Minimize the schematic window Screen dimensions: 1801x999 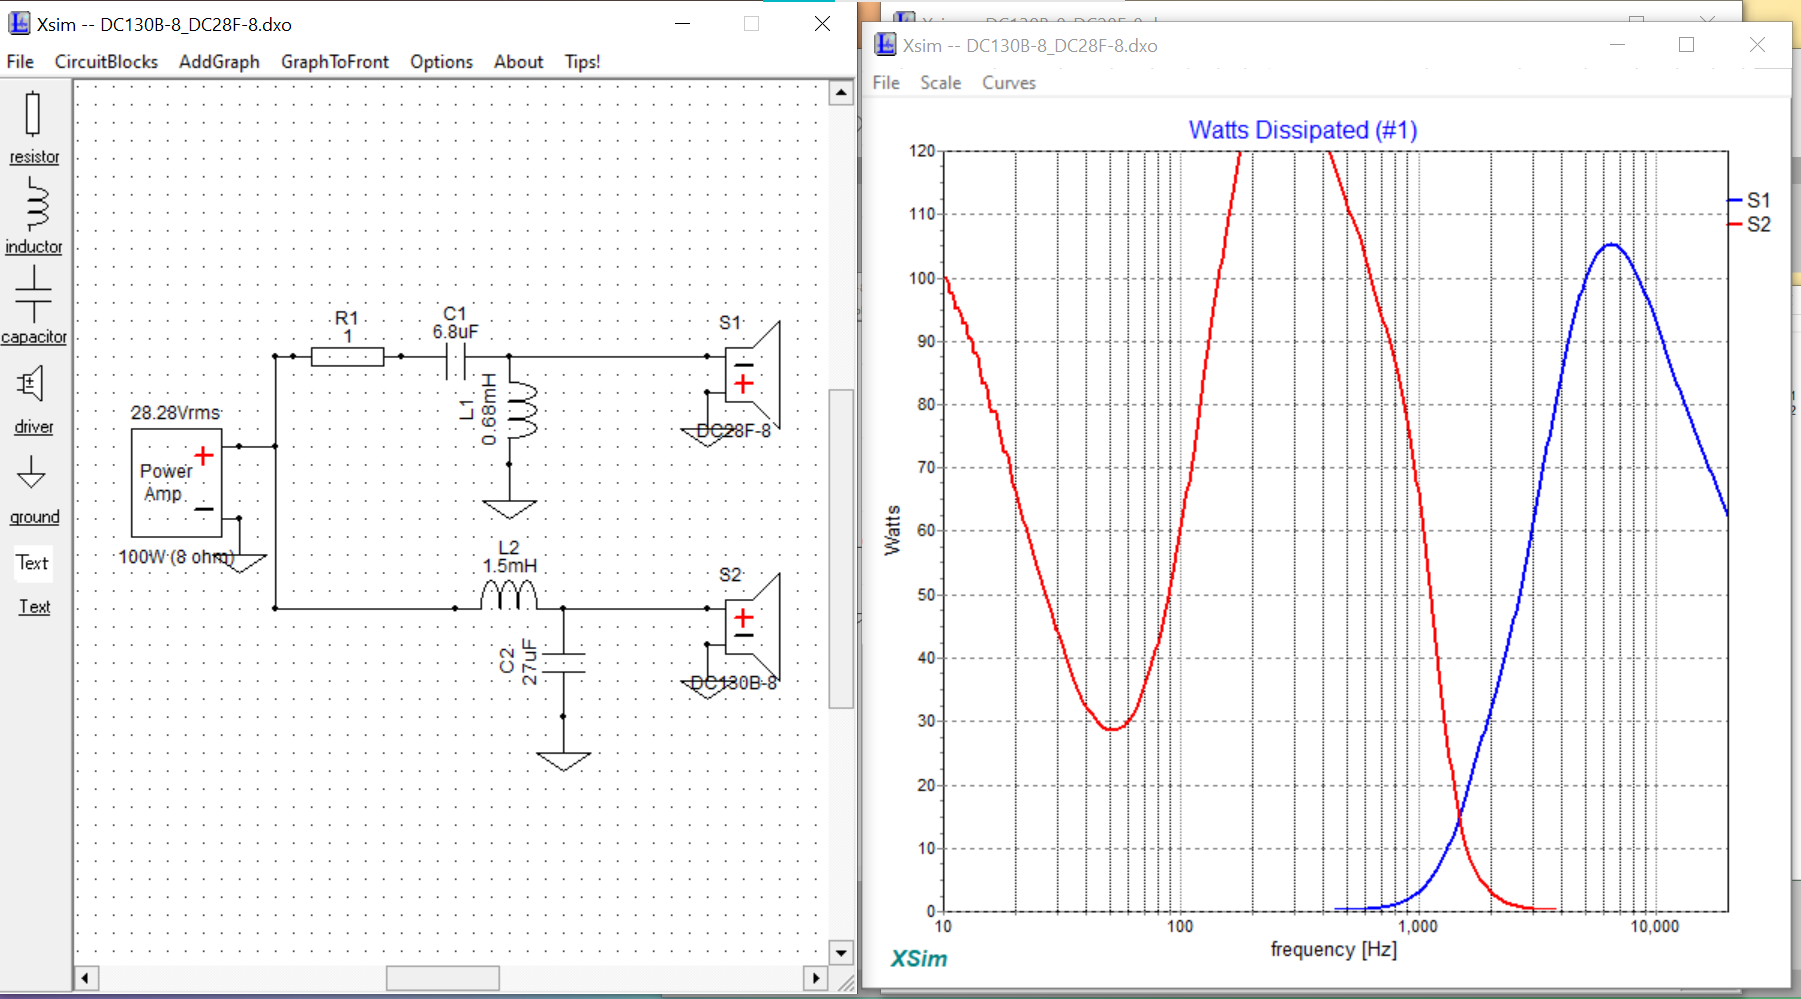[683, 23]
